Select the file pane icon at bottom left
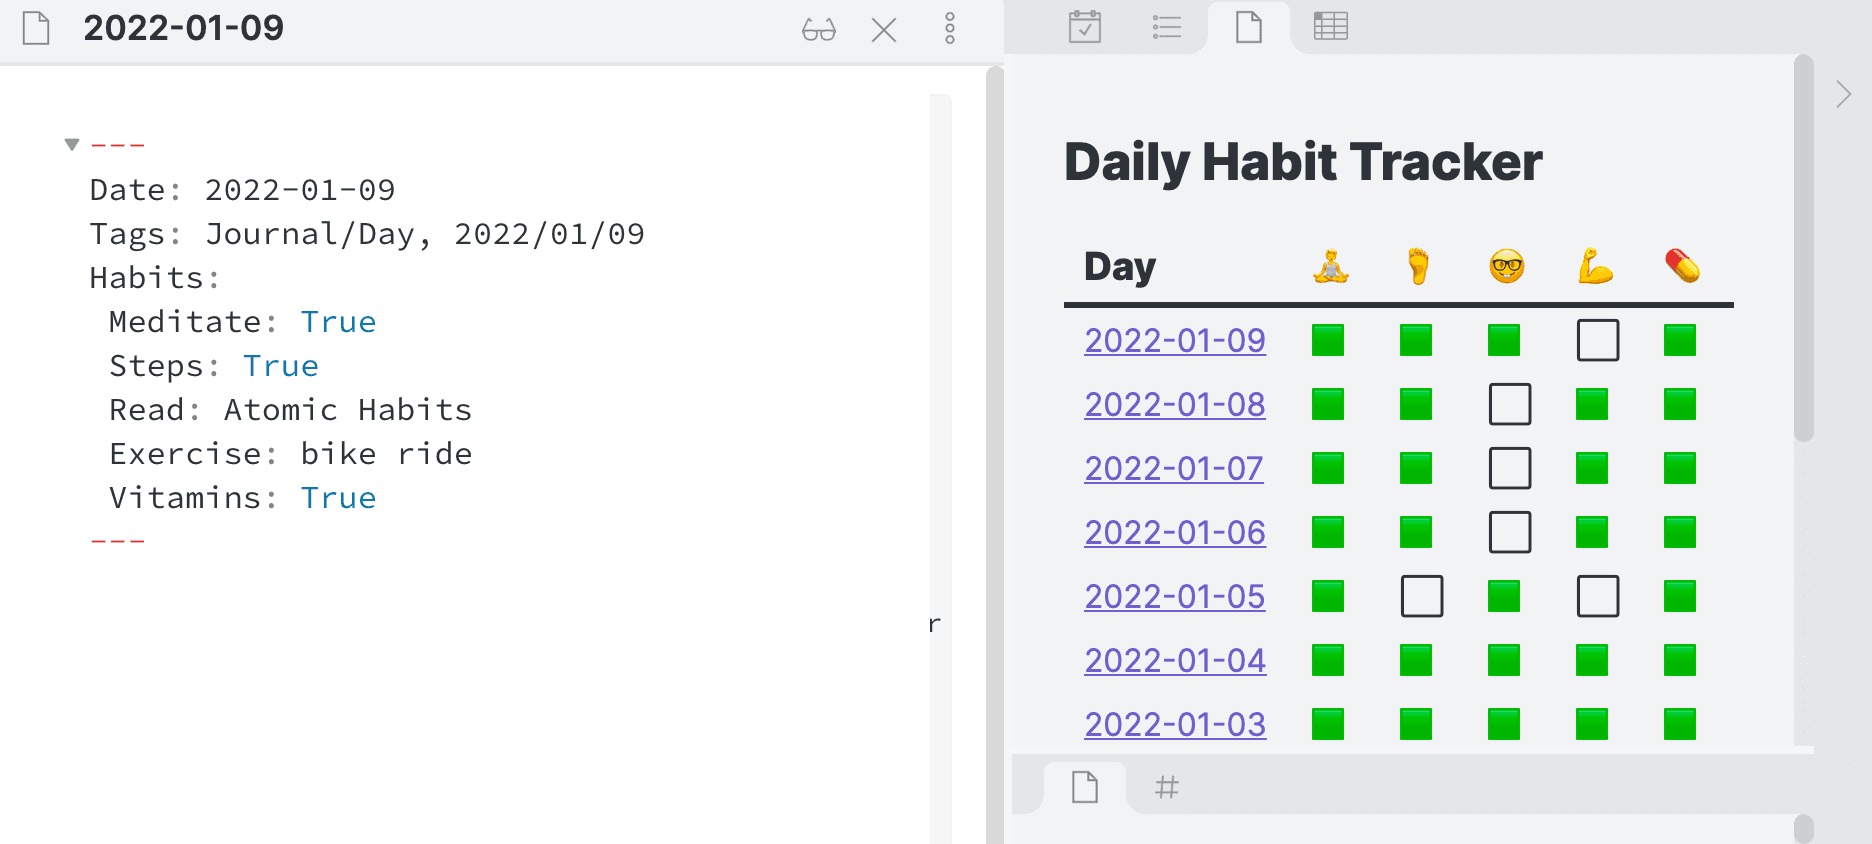The height and width of the screenshot is (844, 1872). click(x=1087, y=787)
